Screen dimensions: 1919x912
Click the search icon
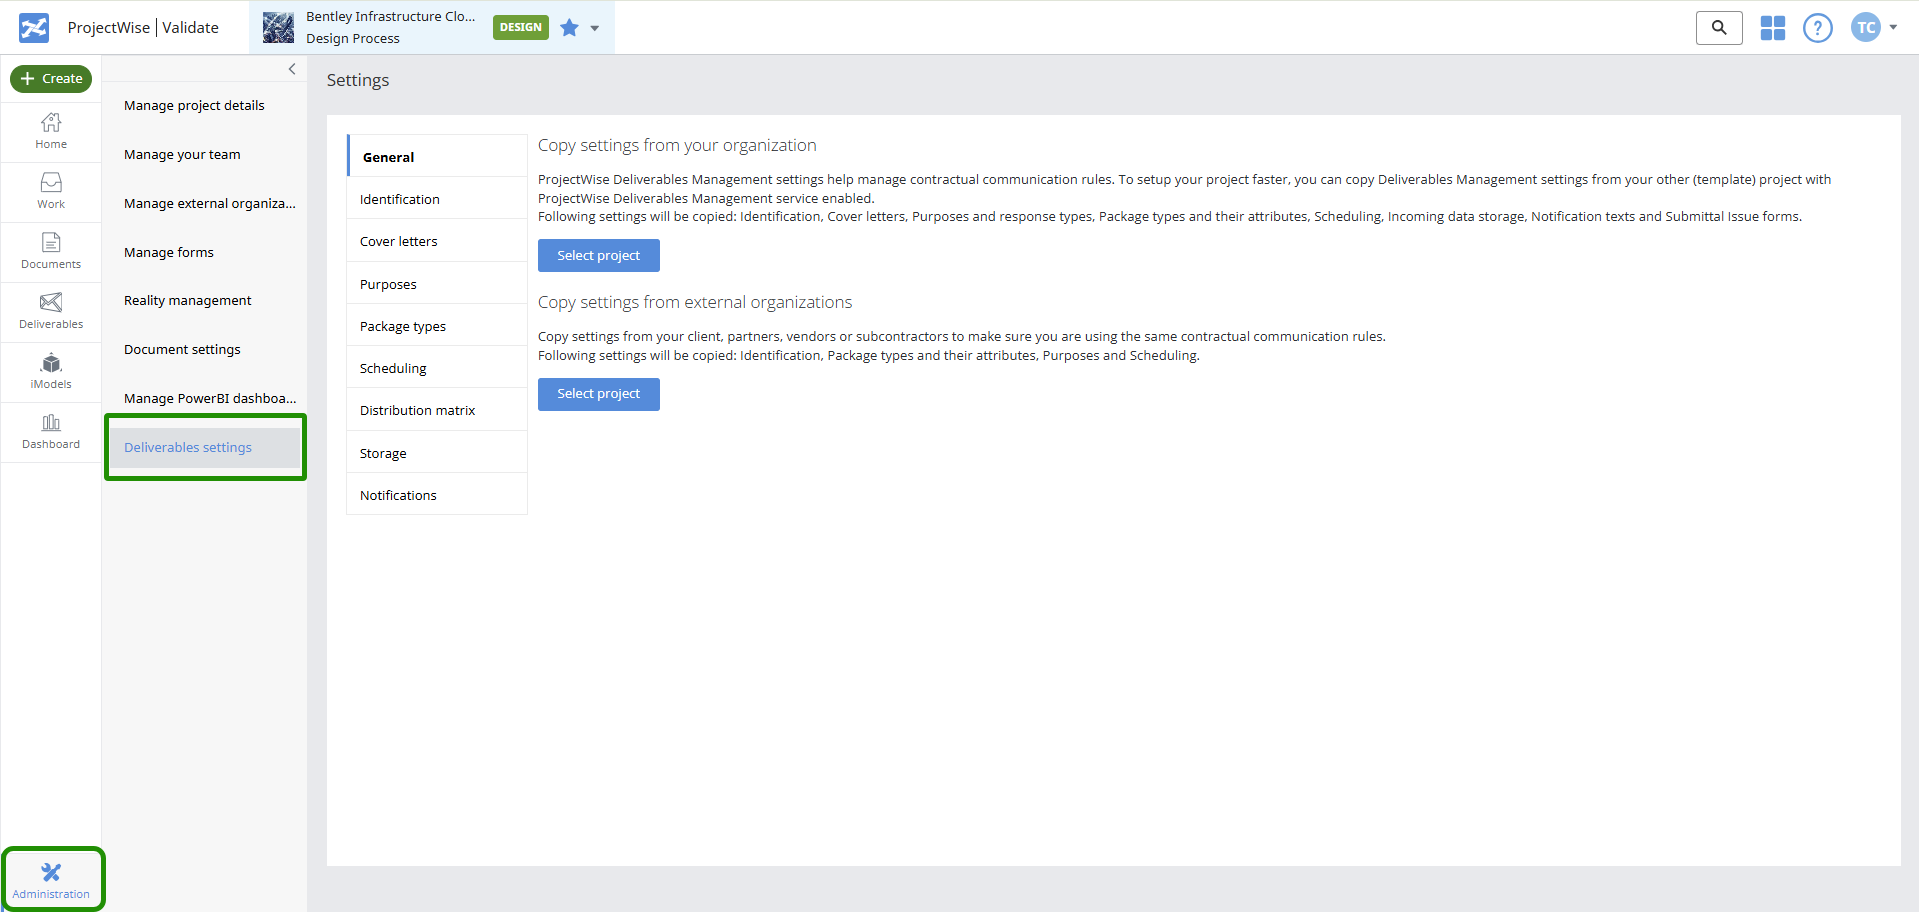pos(1718,27)
